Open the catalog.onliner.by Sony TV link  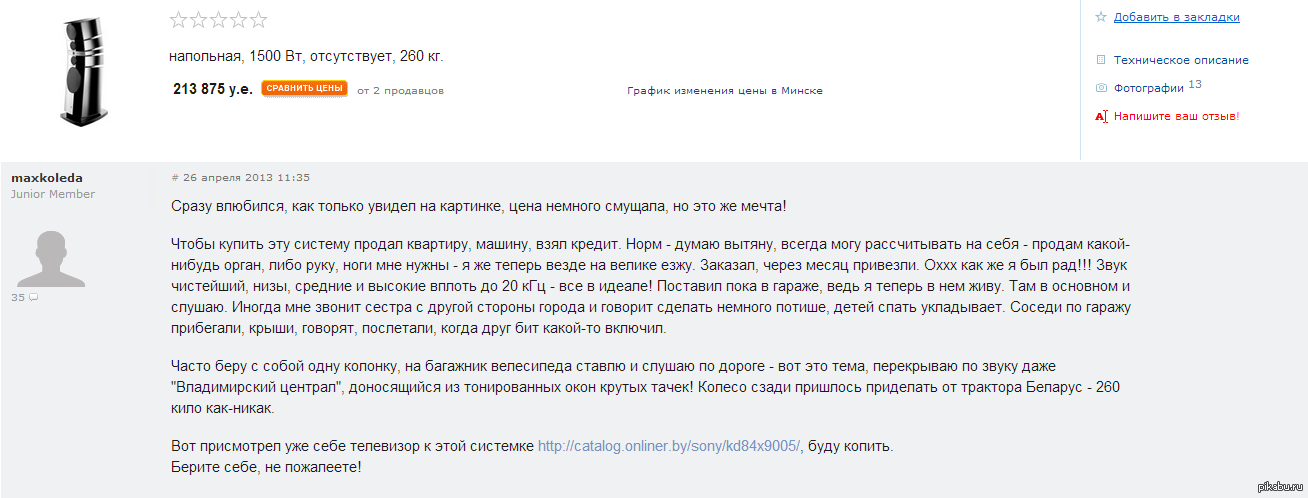(669, 446)
